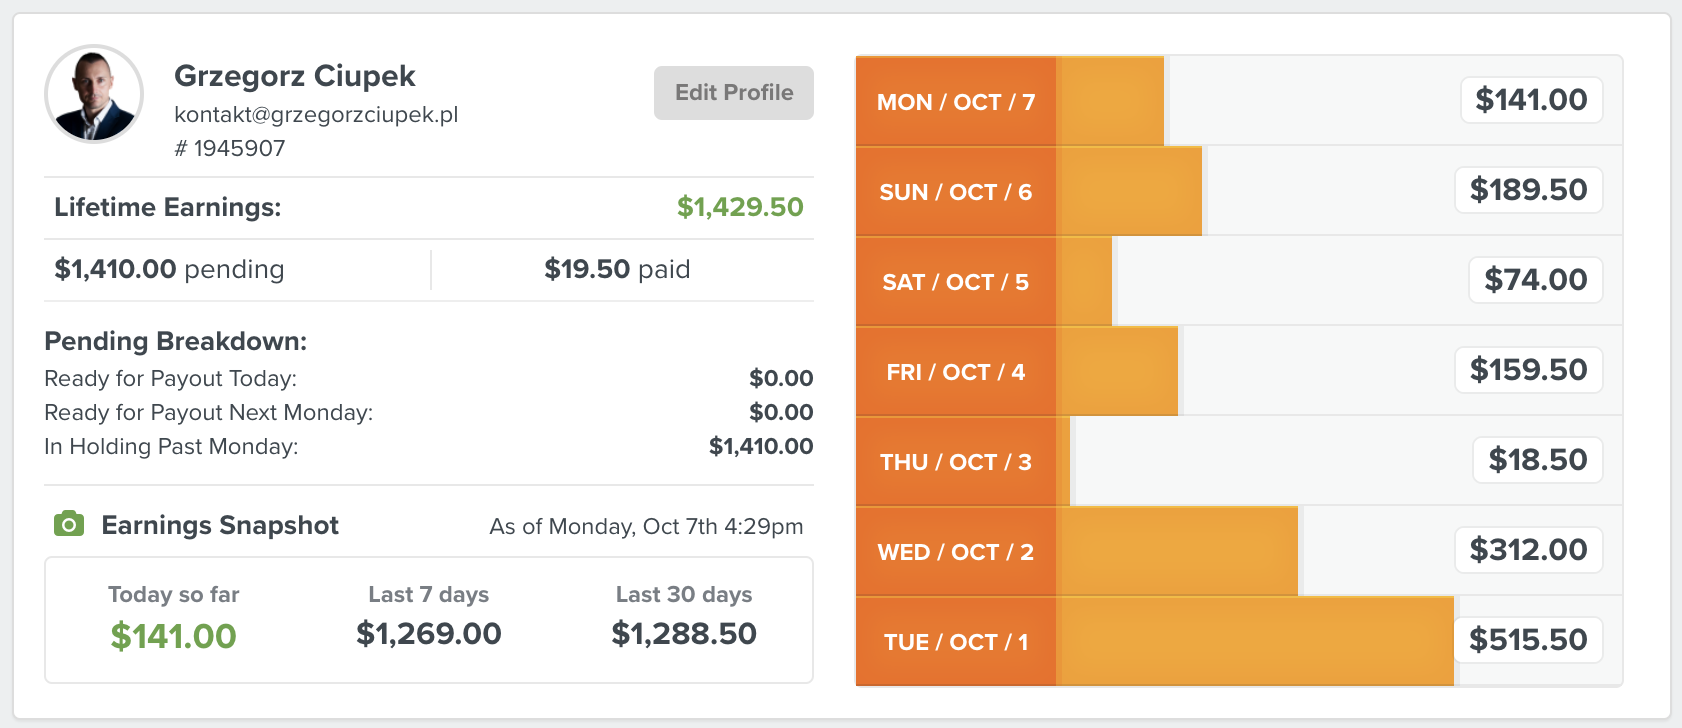Select the WED / OCT / 2 earnings row

pyautogui.click(x=1239, y=551)
